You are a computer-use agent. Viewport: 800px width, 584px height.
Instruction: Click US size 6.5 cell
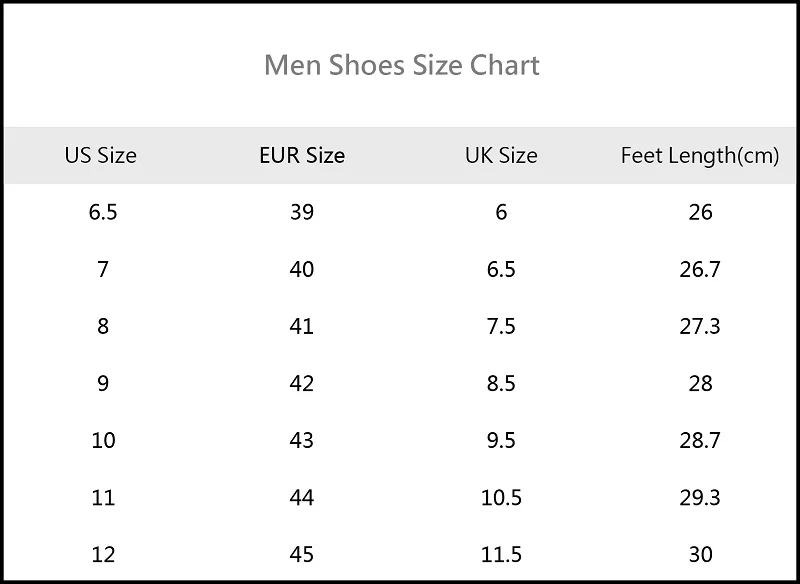coord(103,212)
